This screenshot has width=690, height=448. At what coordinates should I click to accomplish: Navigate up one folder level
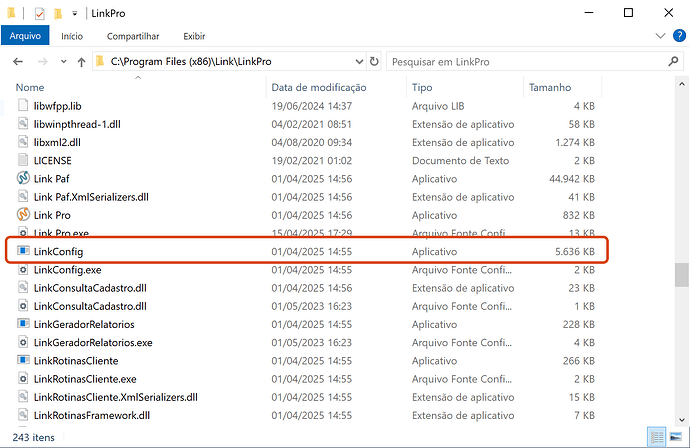point(81,62)
